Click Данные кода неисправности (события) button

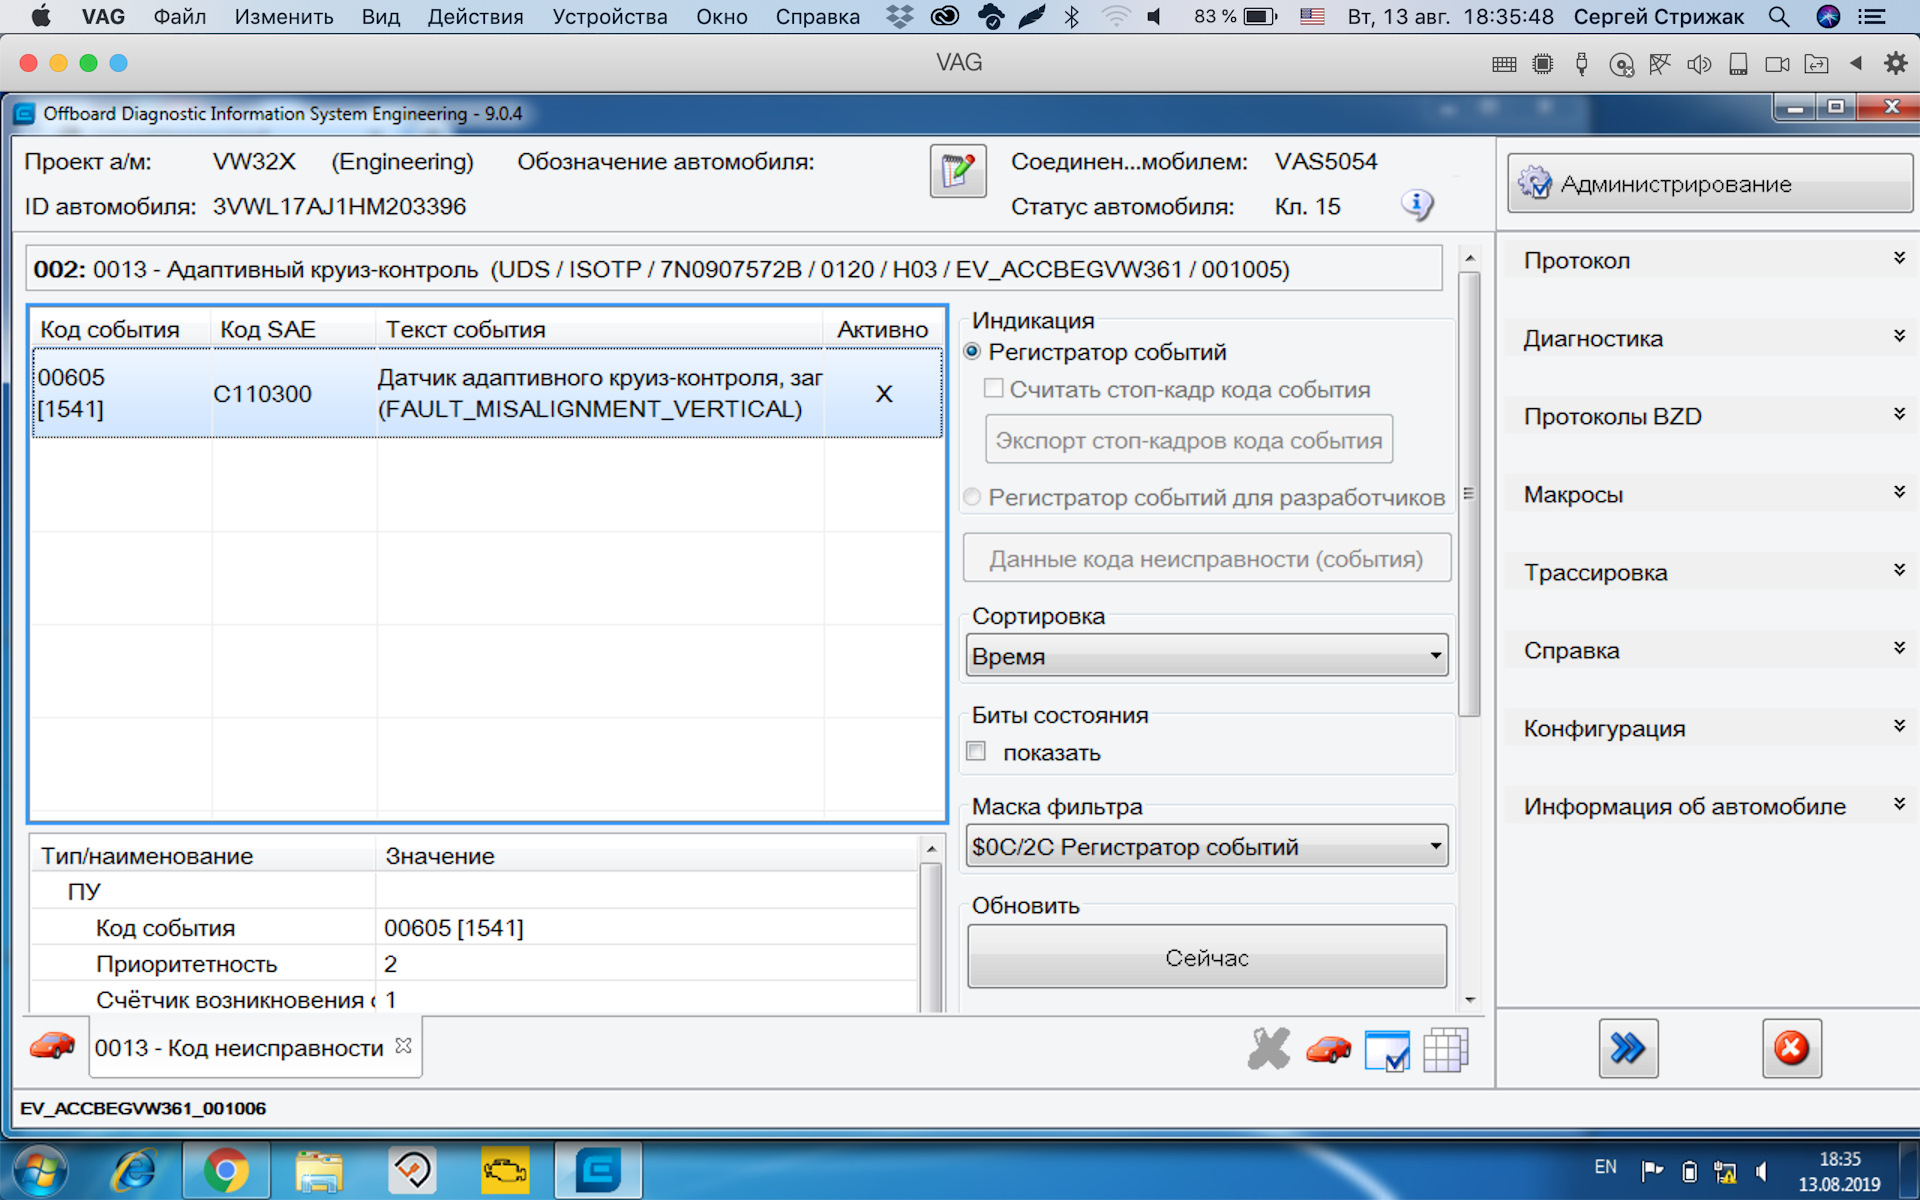pyautogui.click(x=1207, y=558)
